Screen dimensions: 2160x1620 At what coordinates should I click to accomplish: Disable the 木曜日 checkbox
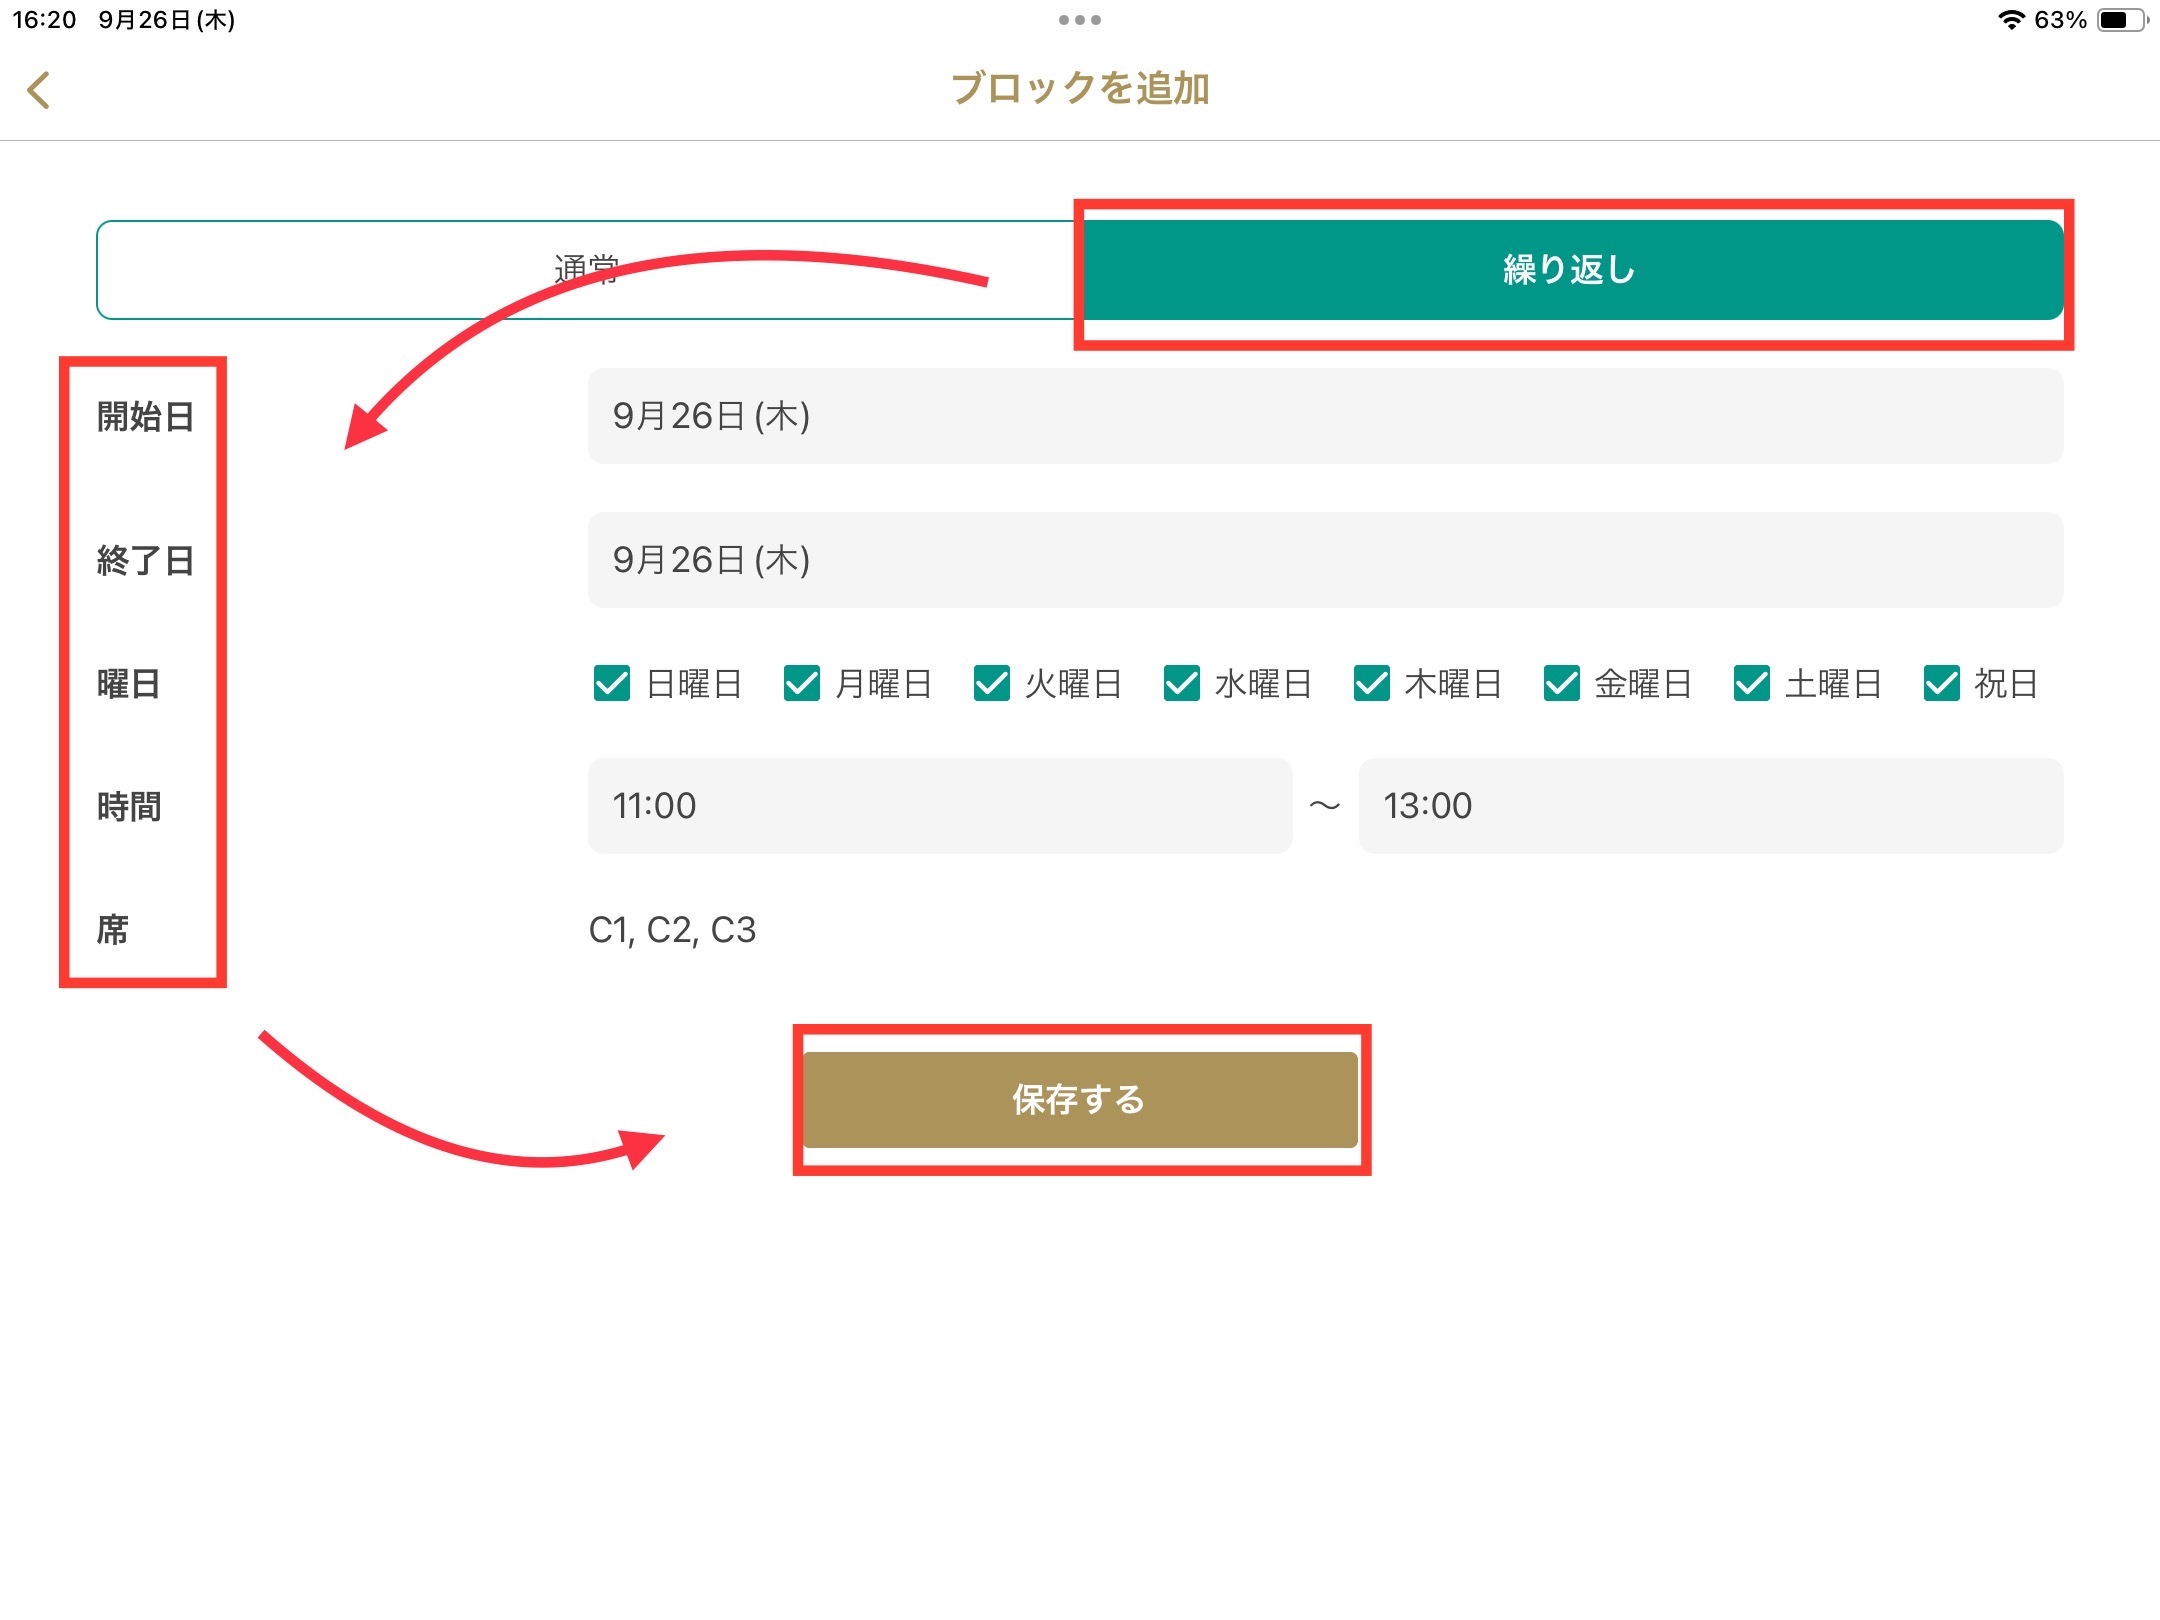pos(1372,684)
